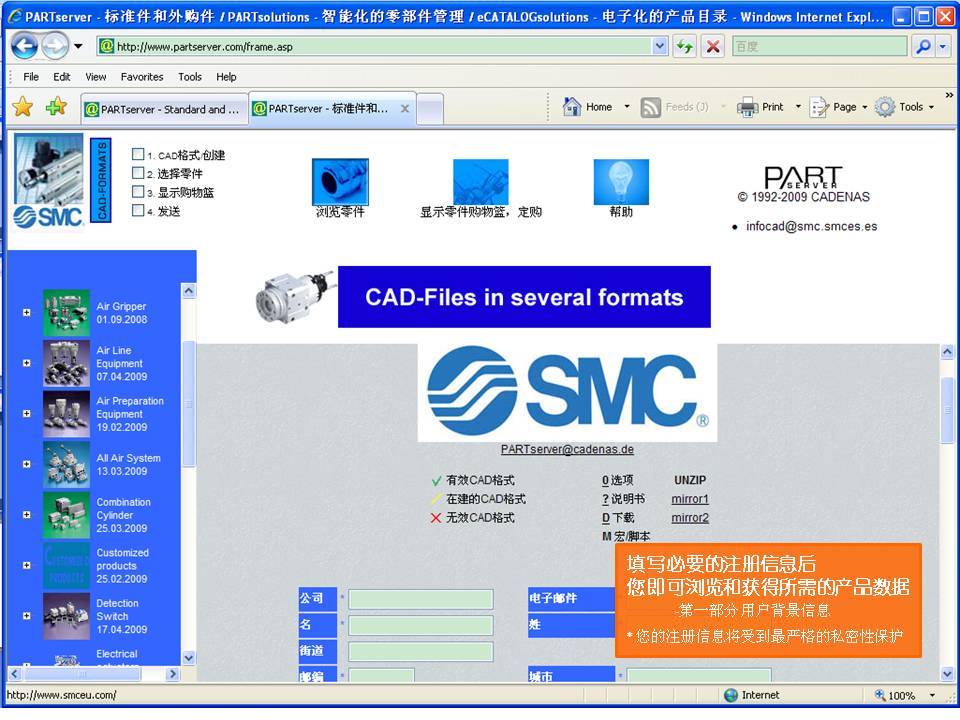Click the Add to Favorites icon

(x=56, y=107)
